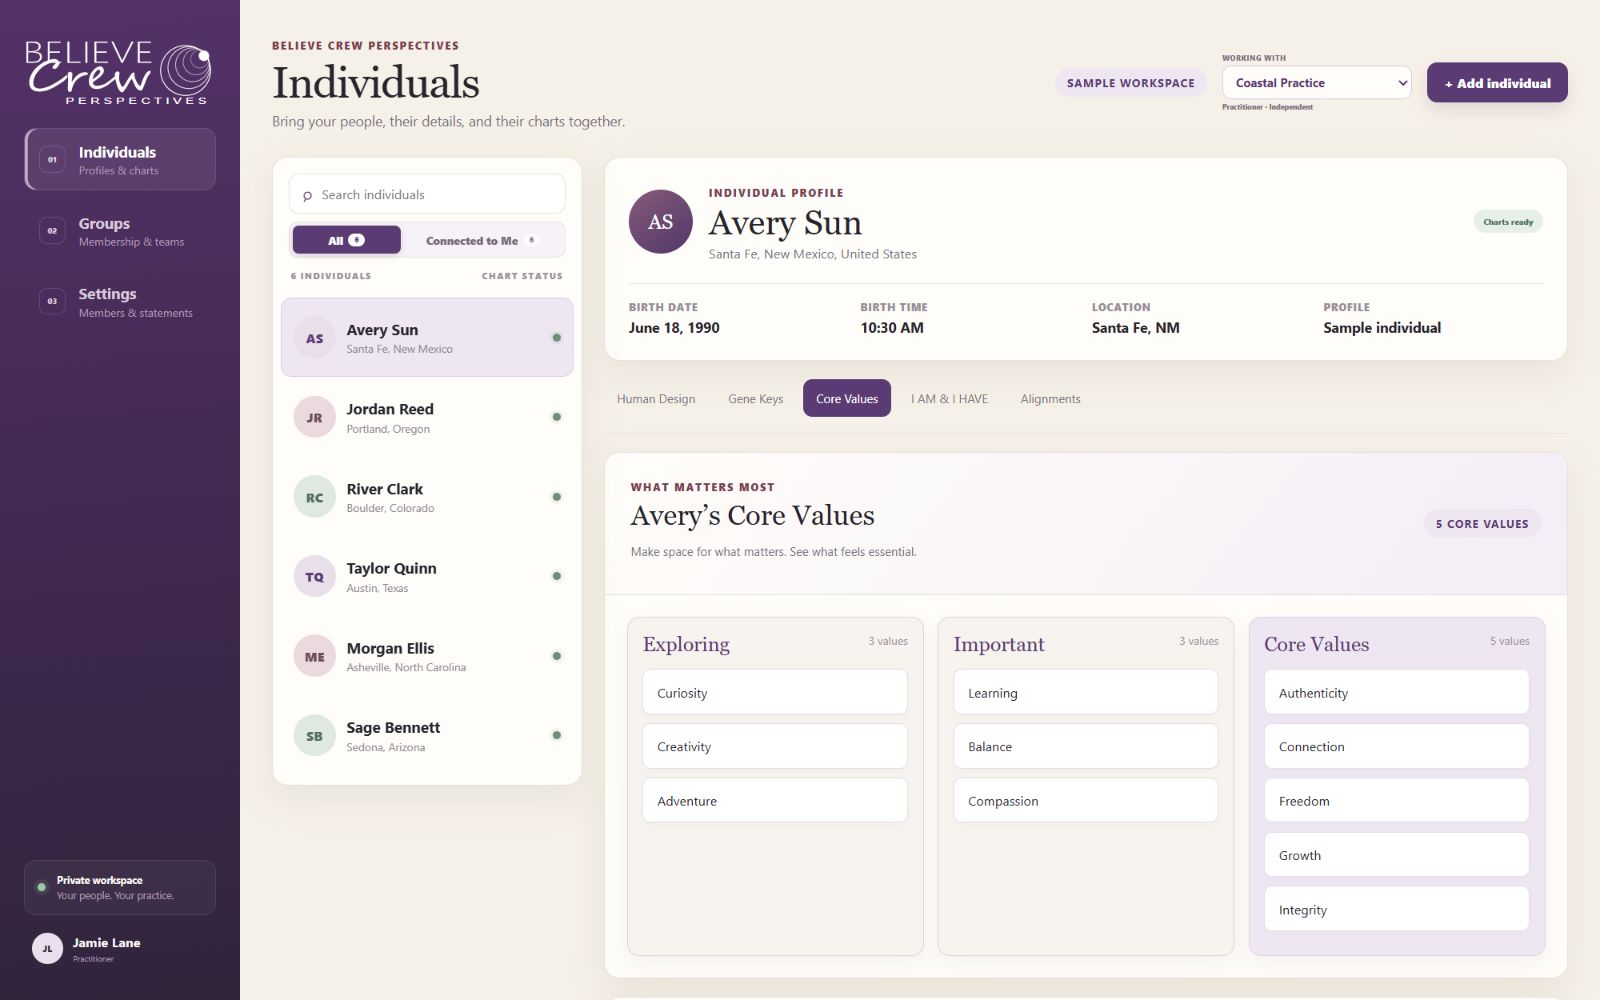Select the Curiosity value card
Screen dimensions: 1600x1000
click(x=775, y=692)
